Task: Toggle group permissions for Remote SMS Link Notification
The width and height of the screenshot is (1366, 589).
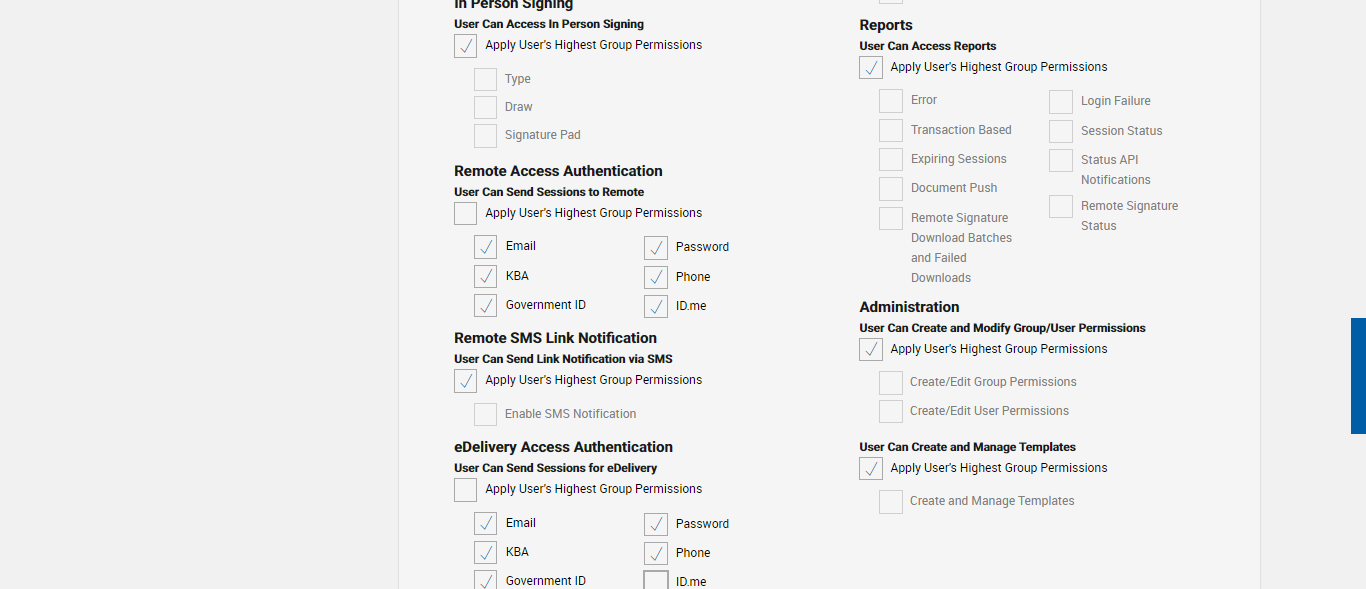Action: [x=465, y=381]
